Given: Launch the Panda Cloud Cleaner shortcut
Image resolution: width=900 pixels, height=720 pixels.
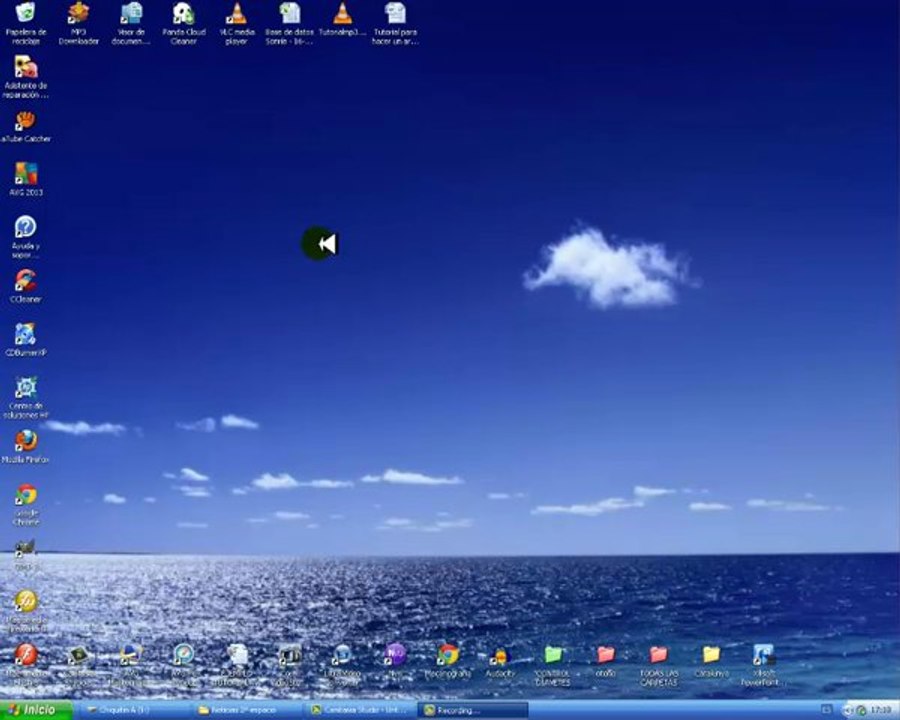Looking at the screenshot, I should [x=184, y=23].
